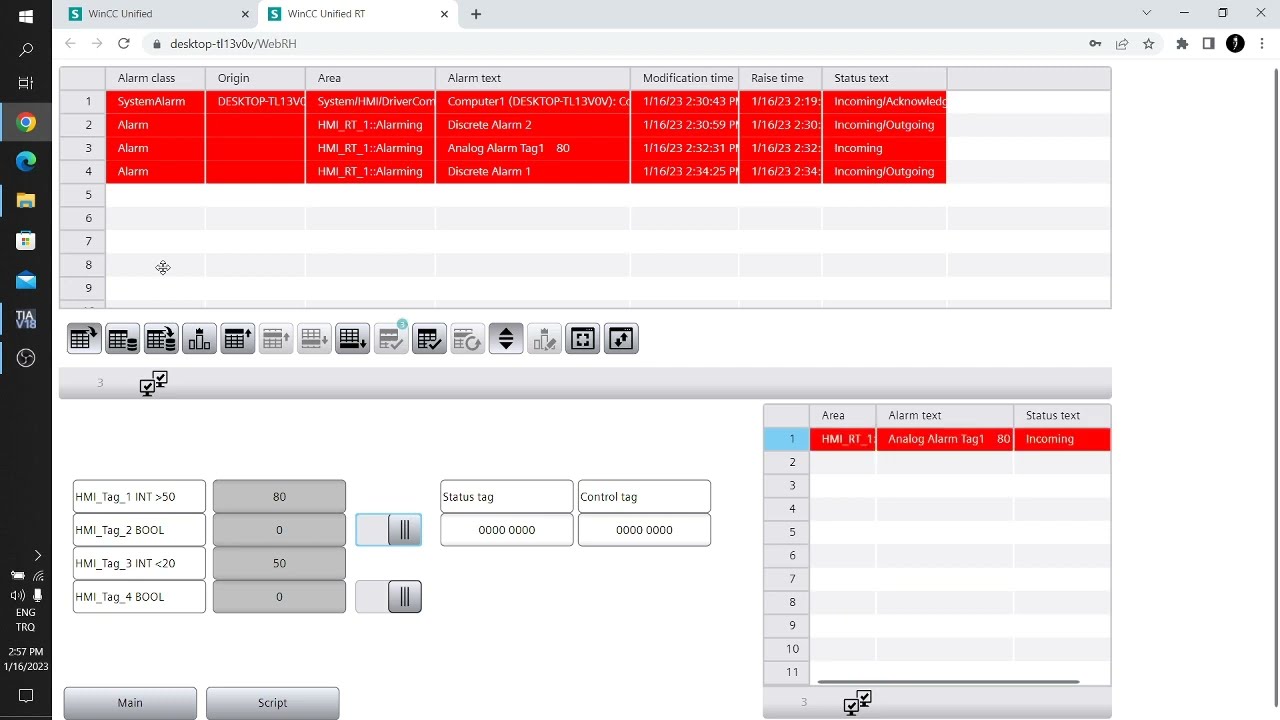Open the statistics setup pencil icon

coord(544,339)
